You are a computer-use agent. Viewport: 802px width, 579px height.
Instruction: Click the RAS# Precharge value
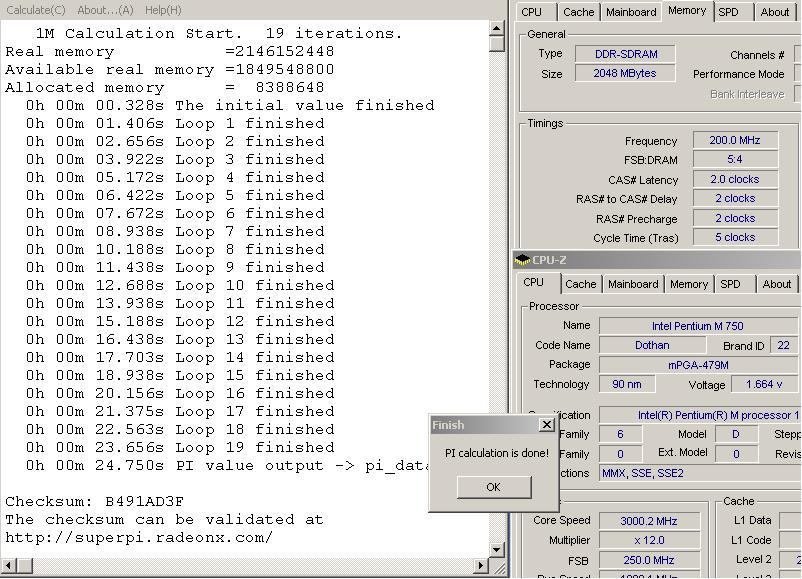click(x=735, y=218)
